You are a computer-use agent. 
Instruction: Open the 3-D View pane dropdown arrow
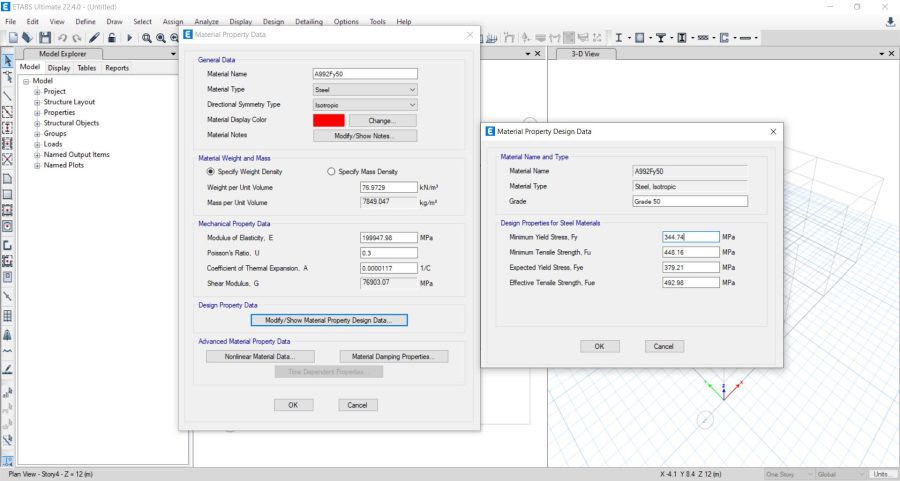[x=882, y=53]
